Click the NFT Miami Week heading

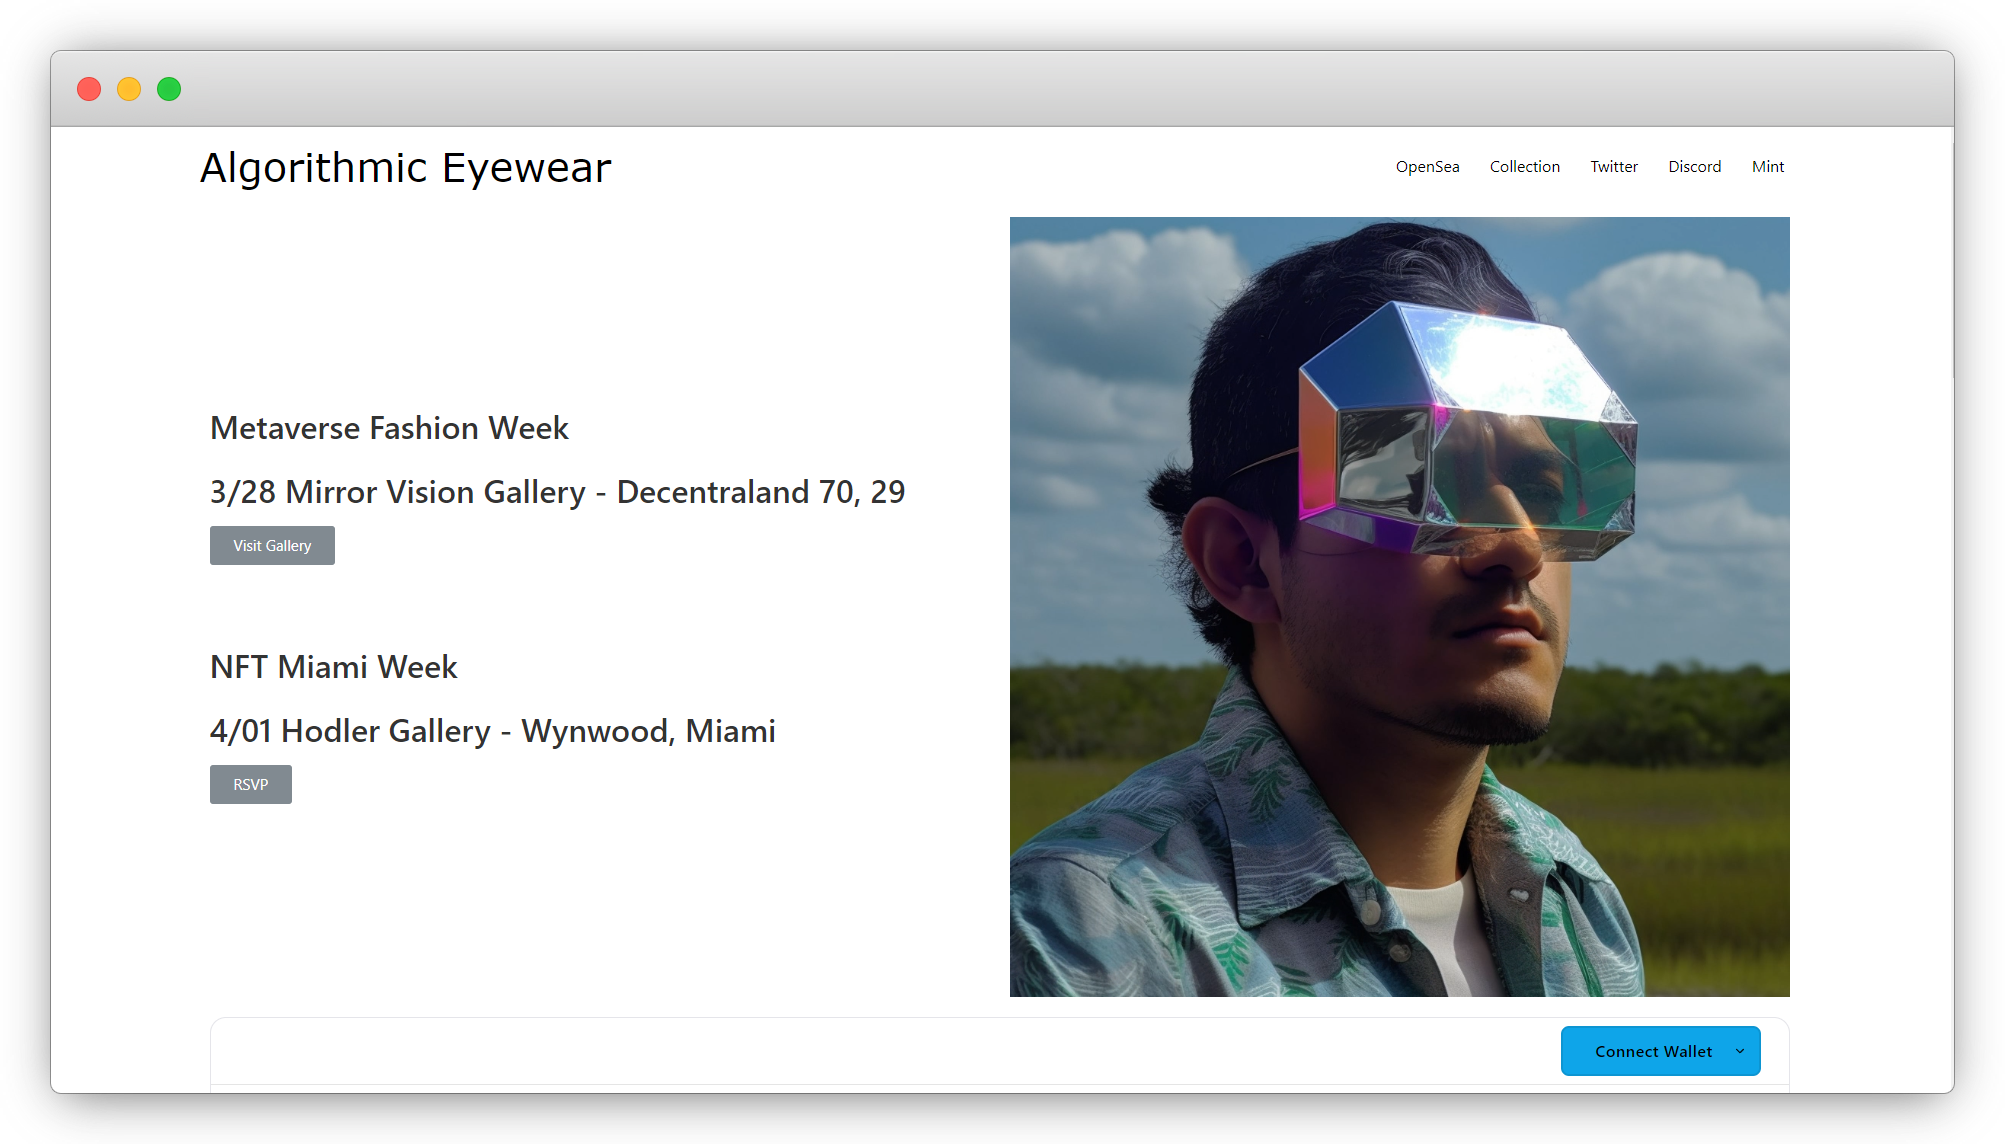coord(333,667)
